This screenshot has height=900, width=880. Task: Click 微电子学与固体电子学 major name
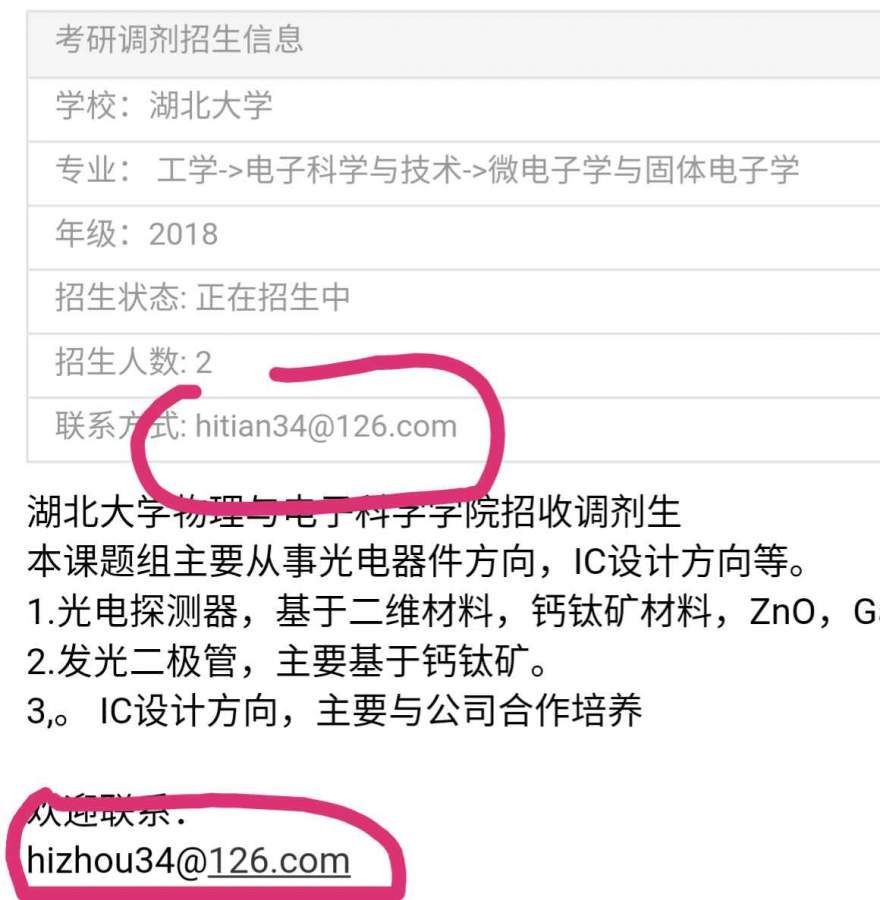(x=643, y=170)
